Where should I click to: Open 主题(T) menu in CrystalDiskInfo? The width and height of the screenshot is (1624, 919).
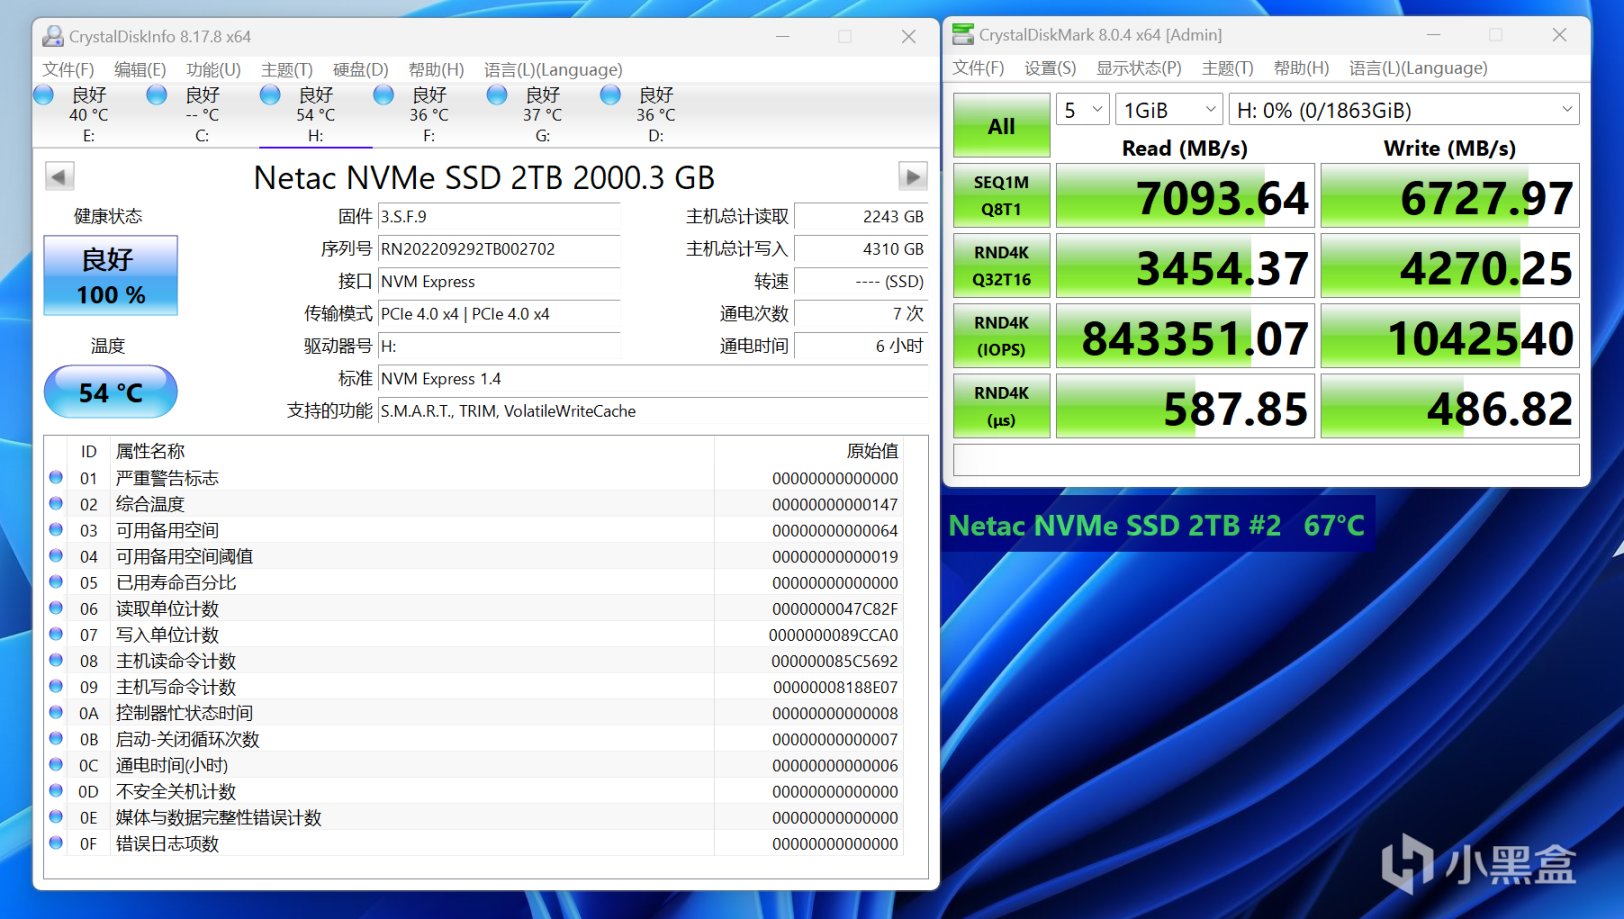(x=287, y=69)
